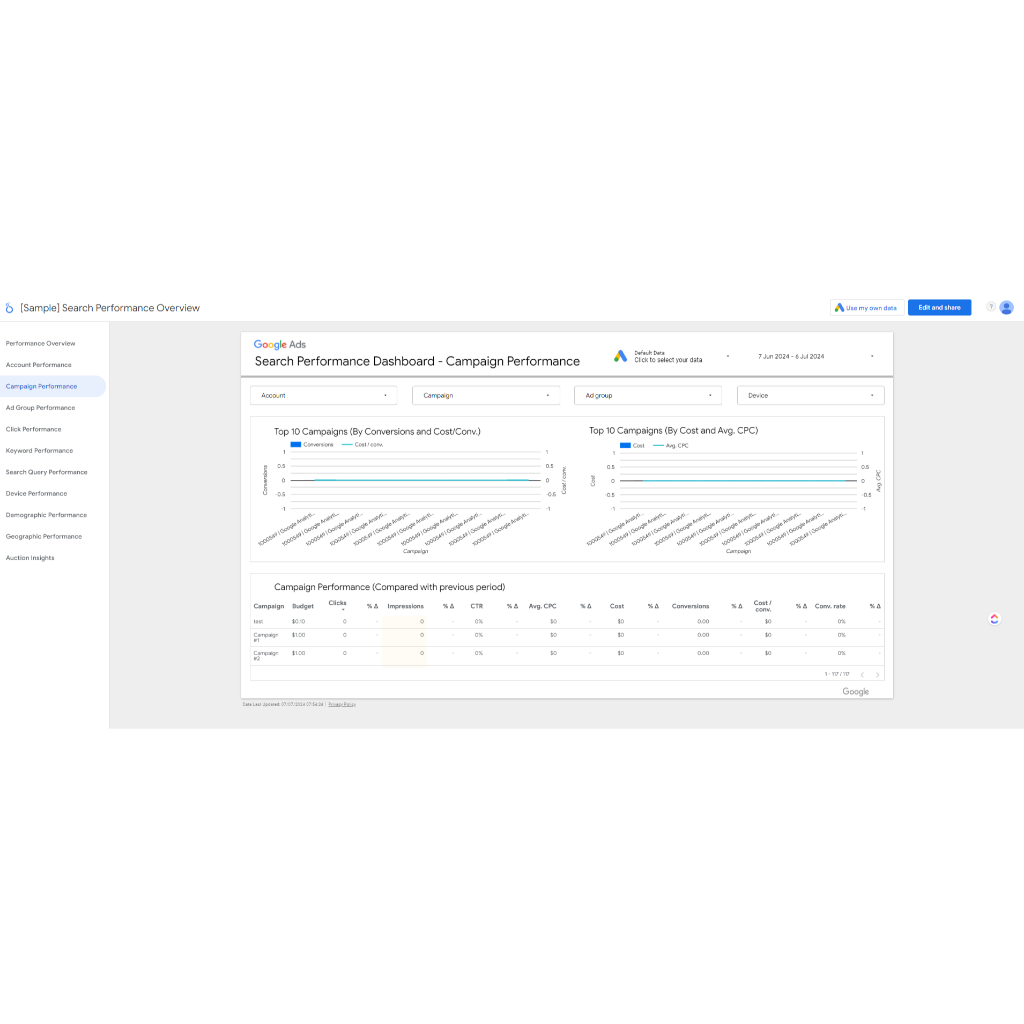Click the Google Ads logo in report header
Viewport: 1024px width, 1024px height.
point(280,344)
